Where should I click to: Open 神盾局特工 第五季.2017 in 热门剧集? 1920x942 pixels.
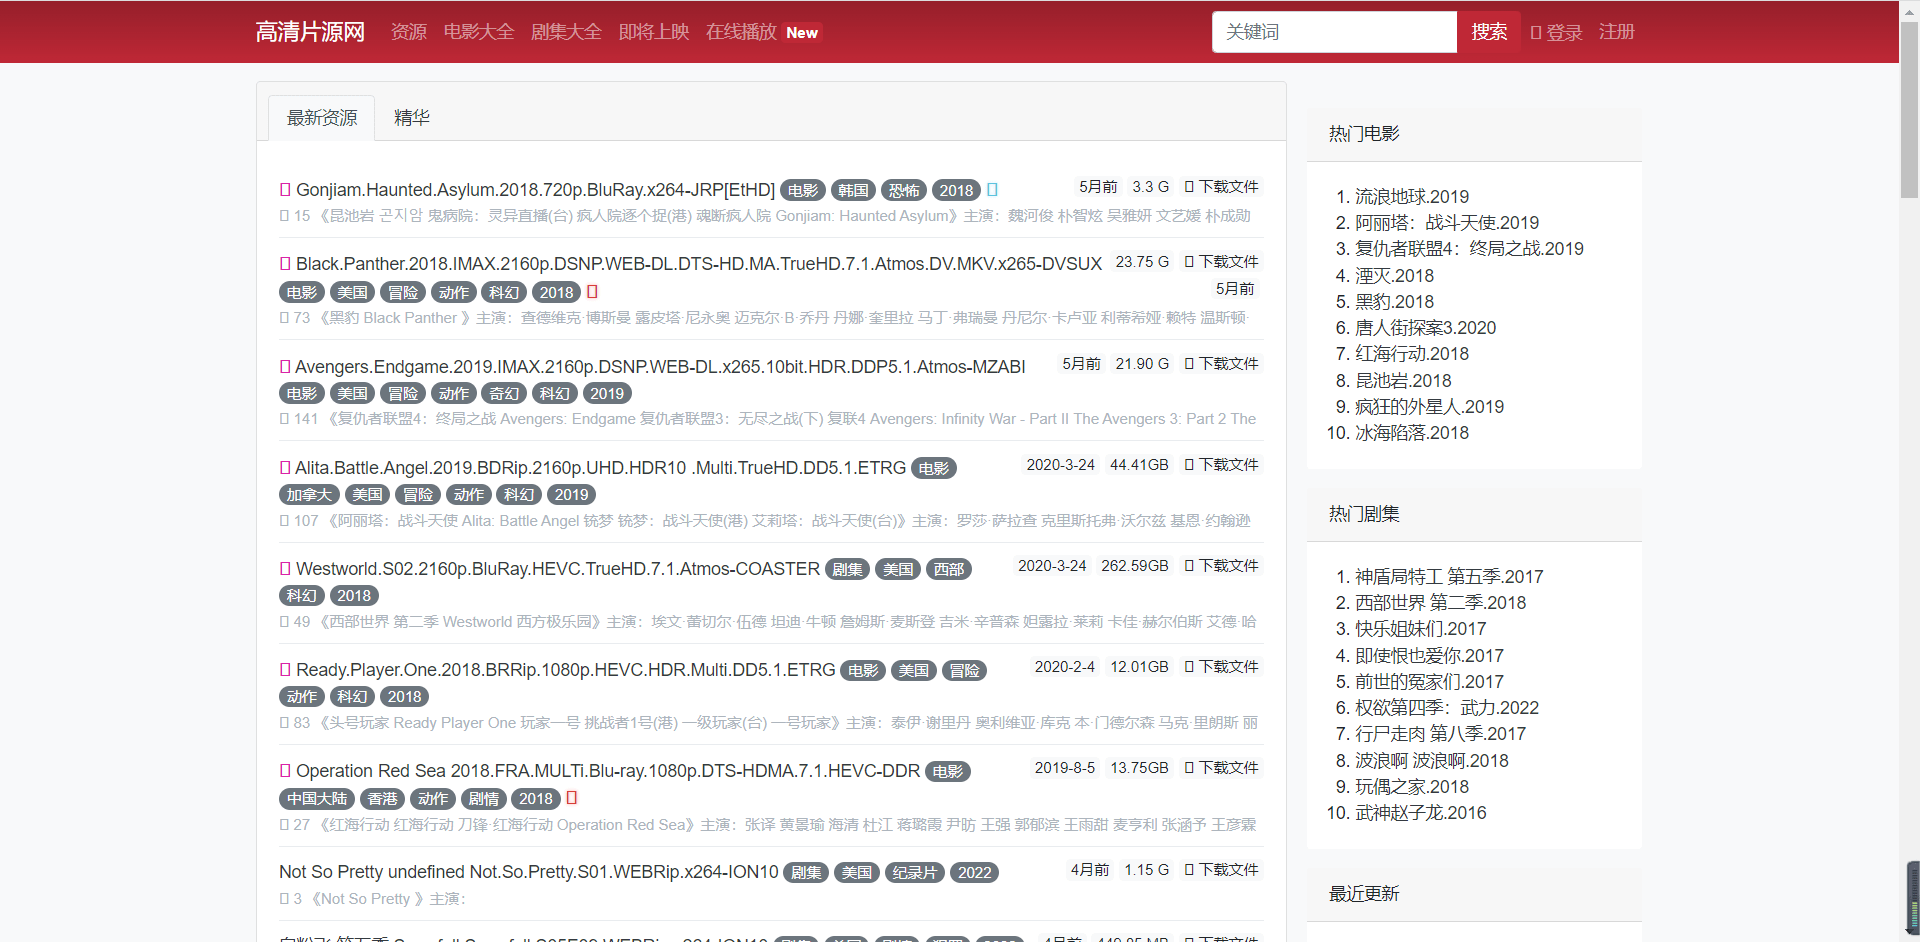tap(1449, 577)
